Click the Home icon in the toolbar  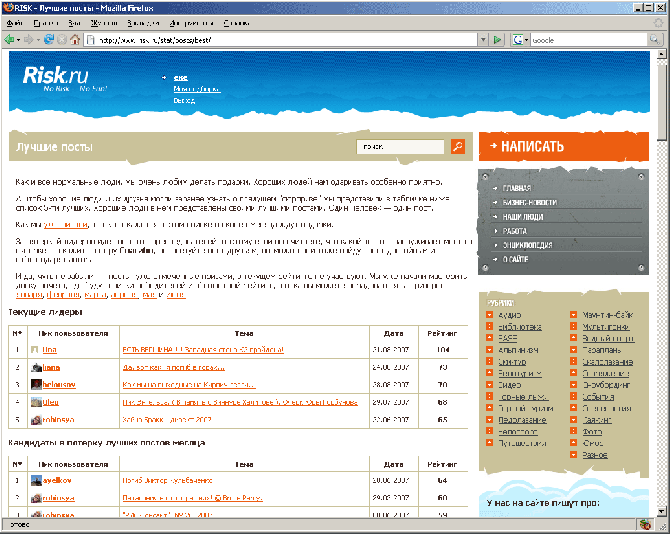75,40
